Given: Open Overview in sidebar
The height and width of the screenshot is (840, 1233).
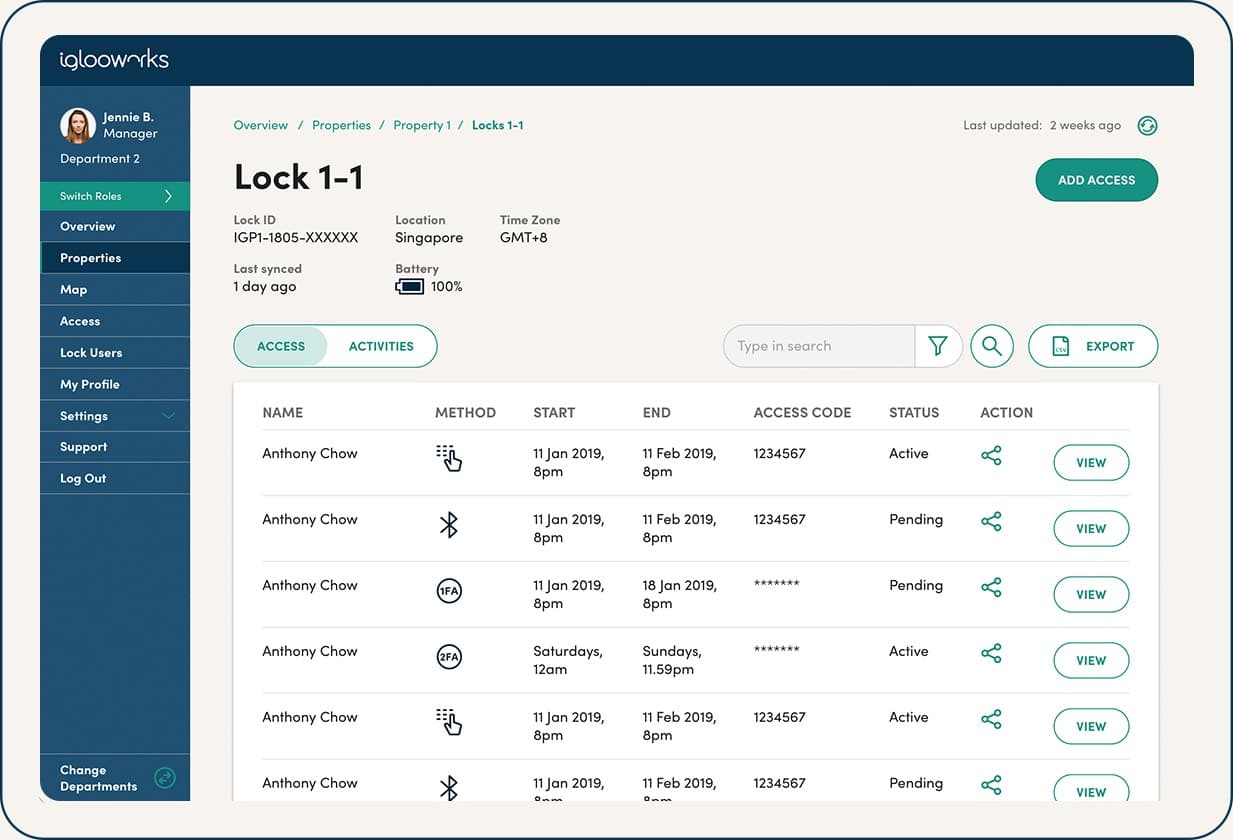Looking at the screenshot, I should point(115,226).
